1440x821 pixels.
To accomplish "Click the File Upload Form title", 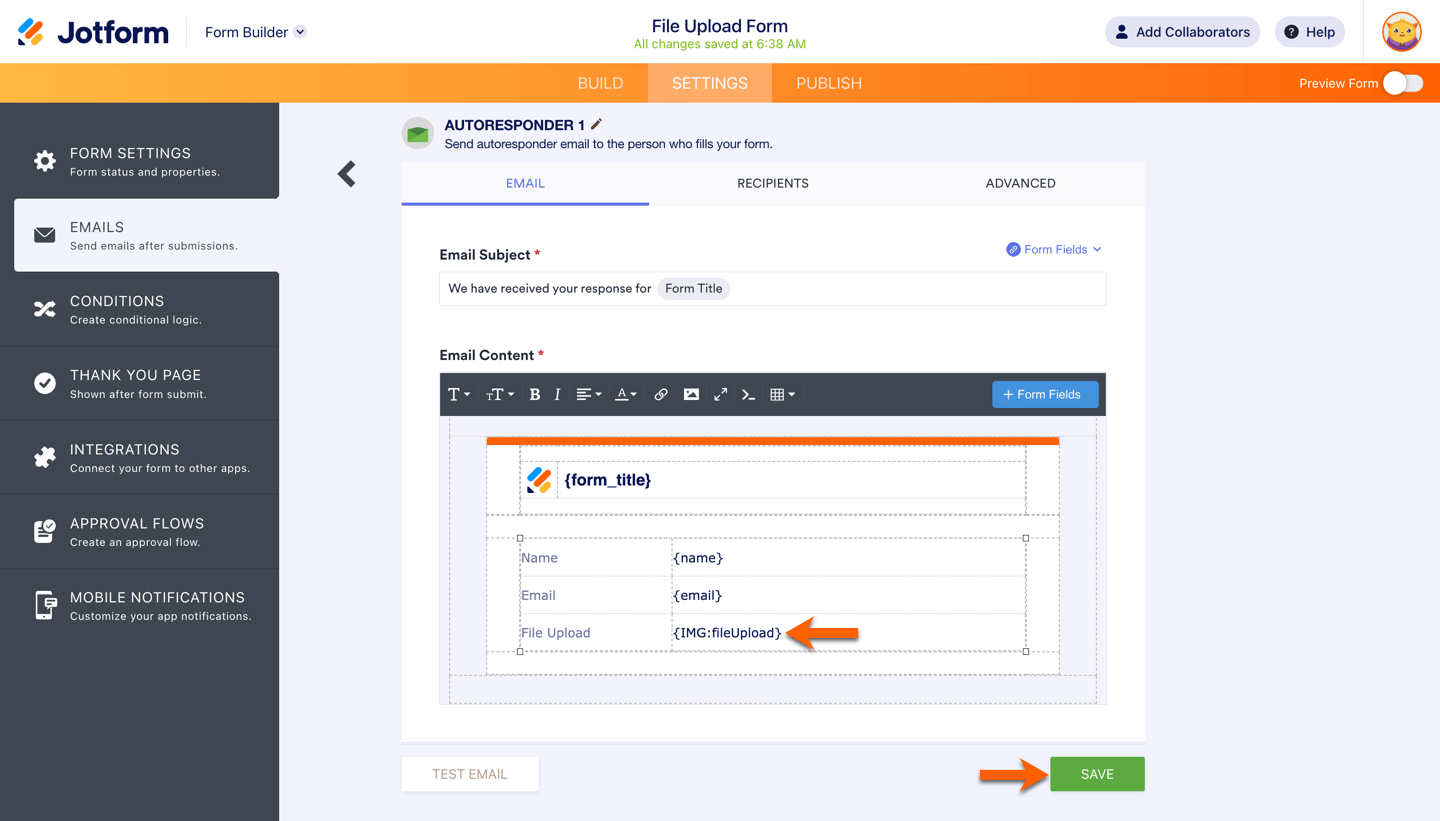I will [720, 26].
